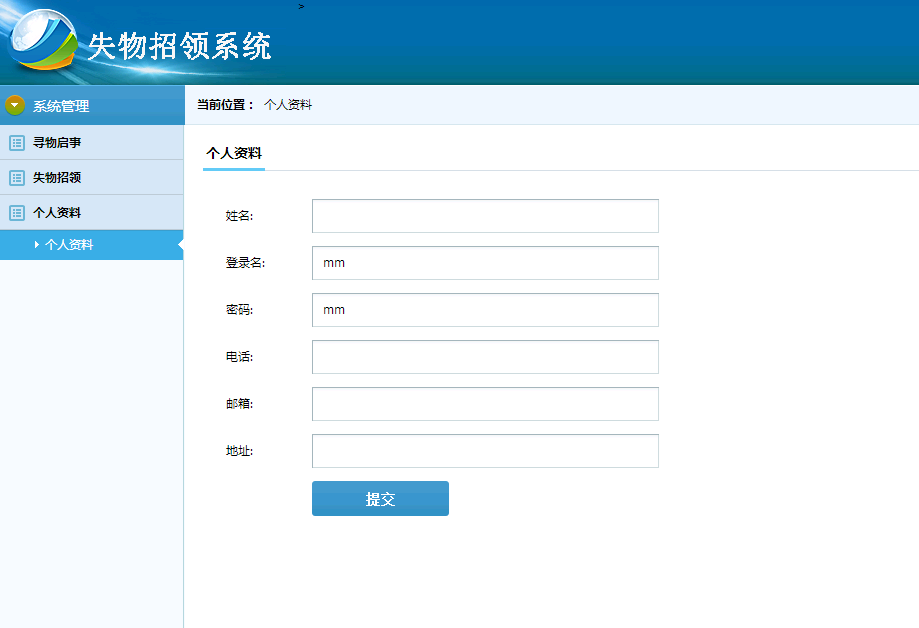Click into the 登录名 text field
Screen dimensions: 919x628
[485, 263]
